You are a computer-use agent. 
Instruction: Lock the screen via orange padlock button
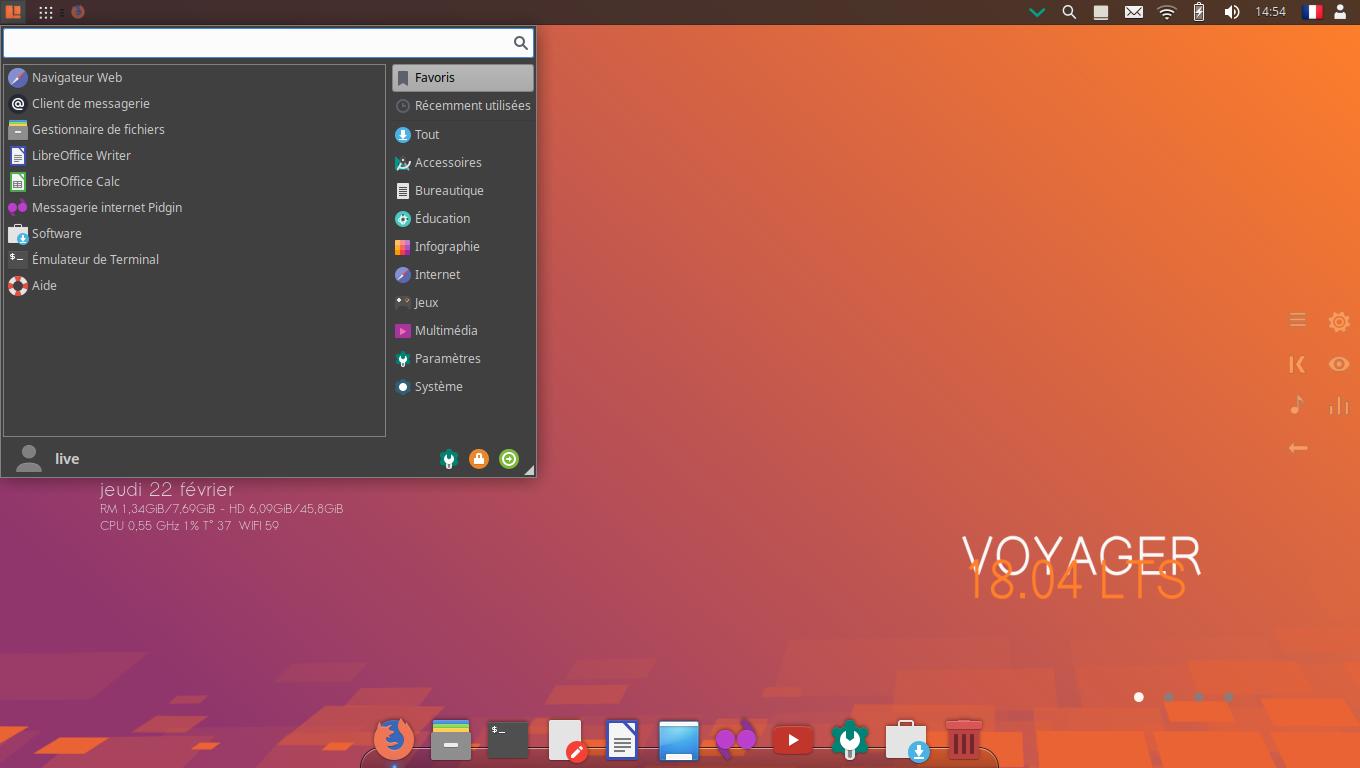tap(479, 459)
